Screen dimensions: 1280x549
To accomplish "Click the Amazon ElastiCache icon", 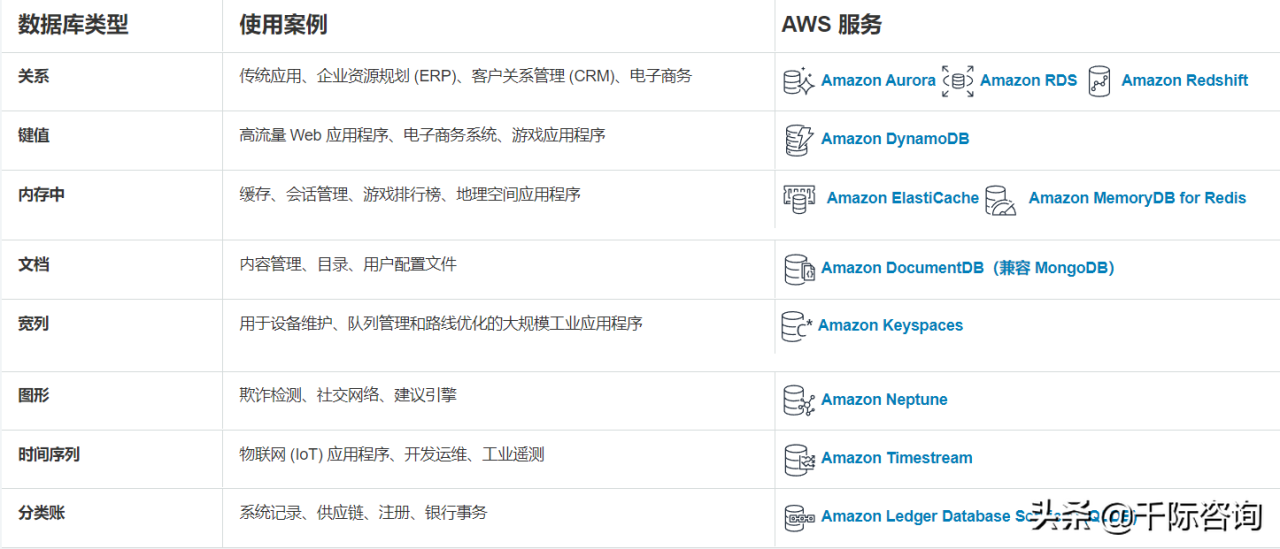I will point(799,198).
